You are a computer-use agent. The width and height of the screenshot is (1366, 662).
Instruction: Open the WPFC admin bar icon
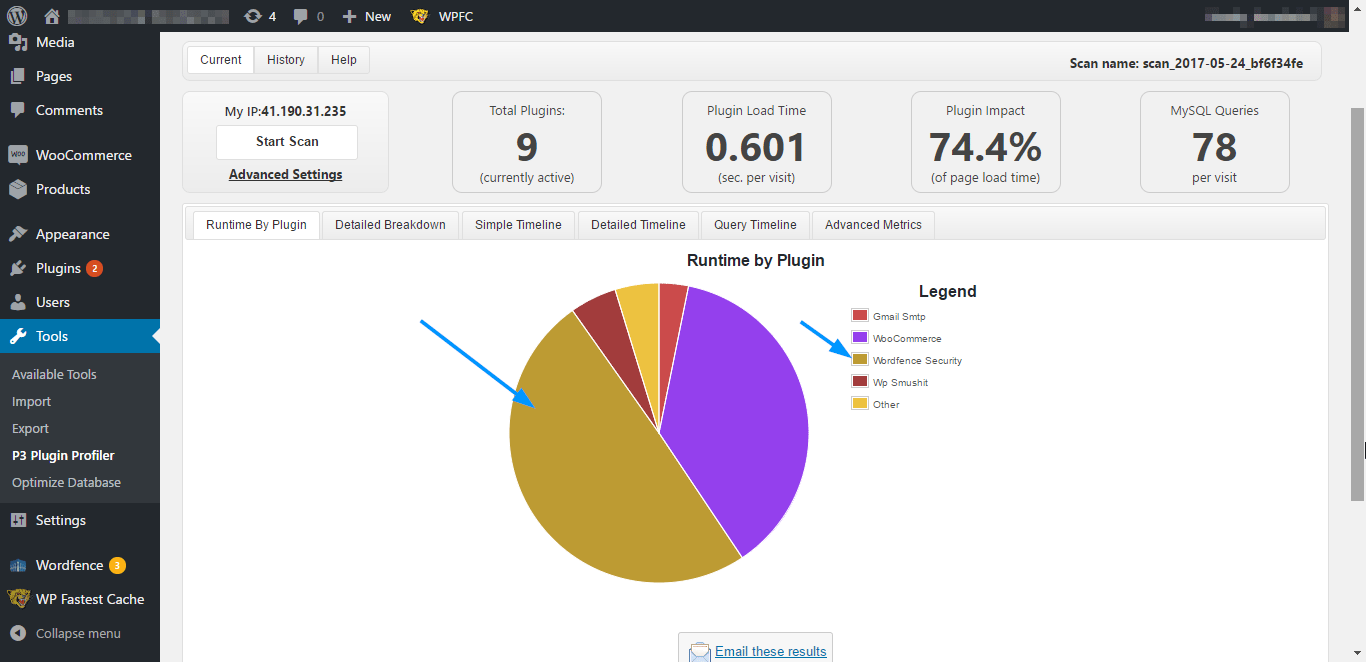coord(420,16)
